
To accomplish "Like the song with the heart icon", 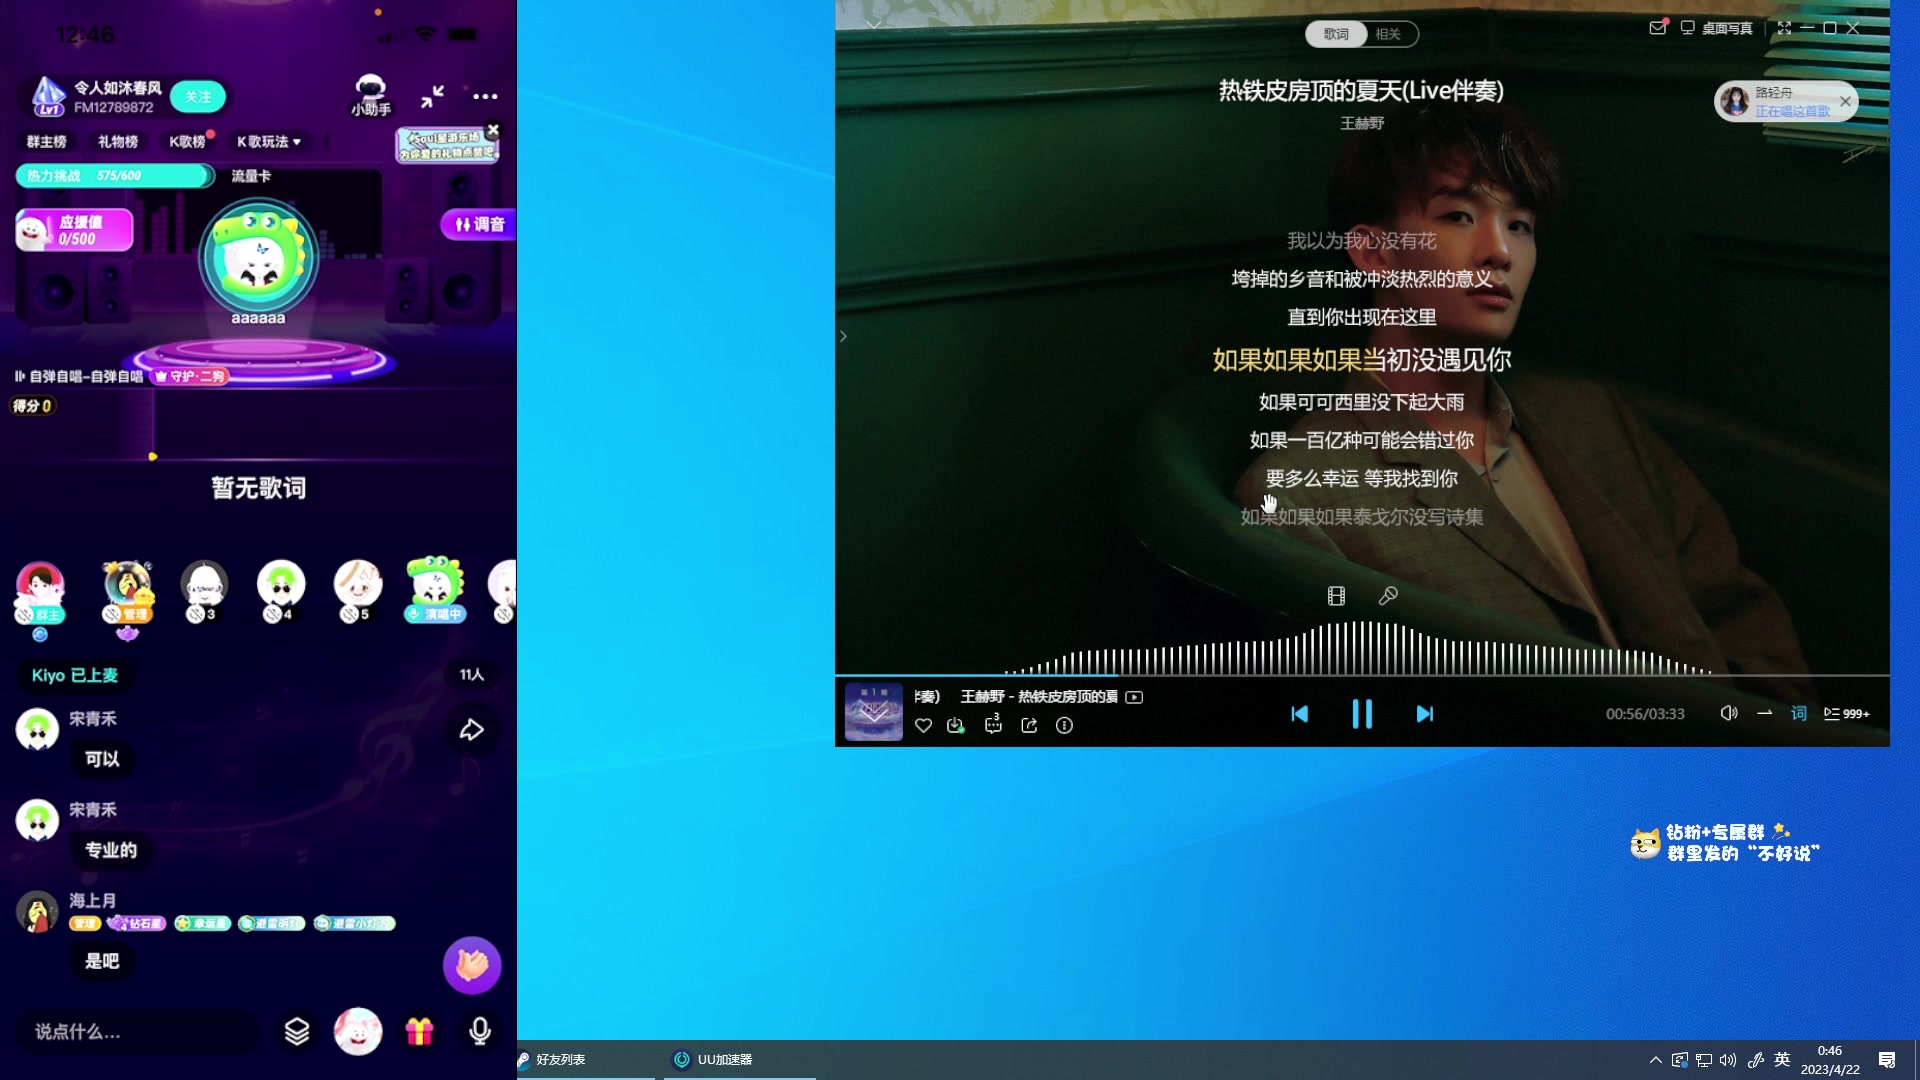I will [922, 726].
